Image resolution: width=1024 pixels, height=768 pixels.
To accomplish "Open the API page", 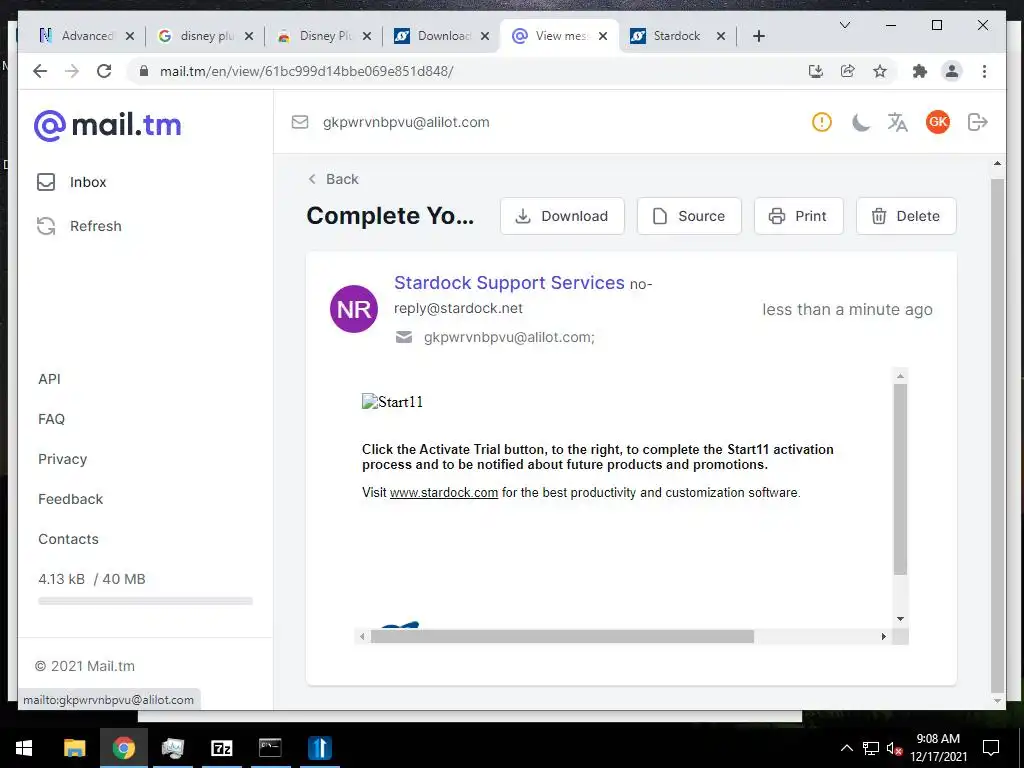I will (50, 379).
